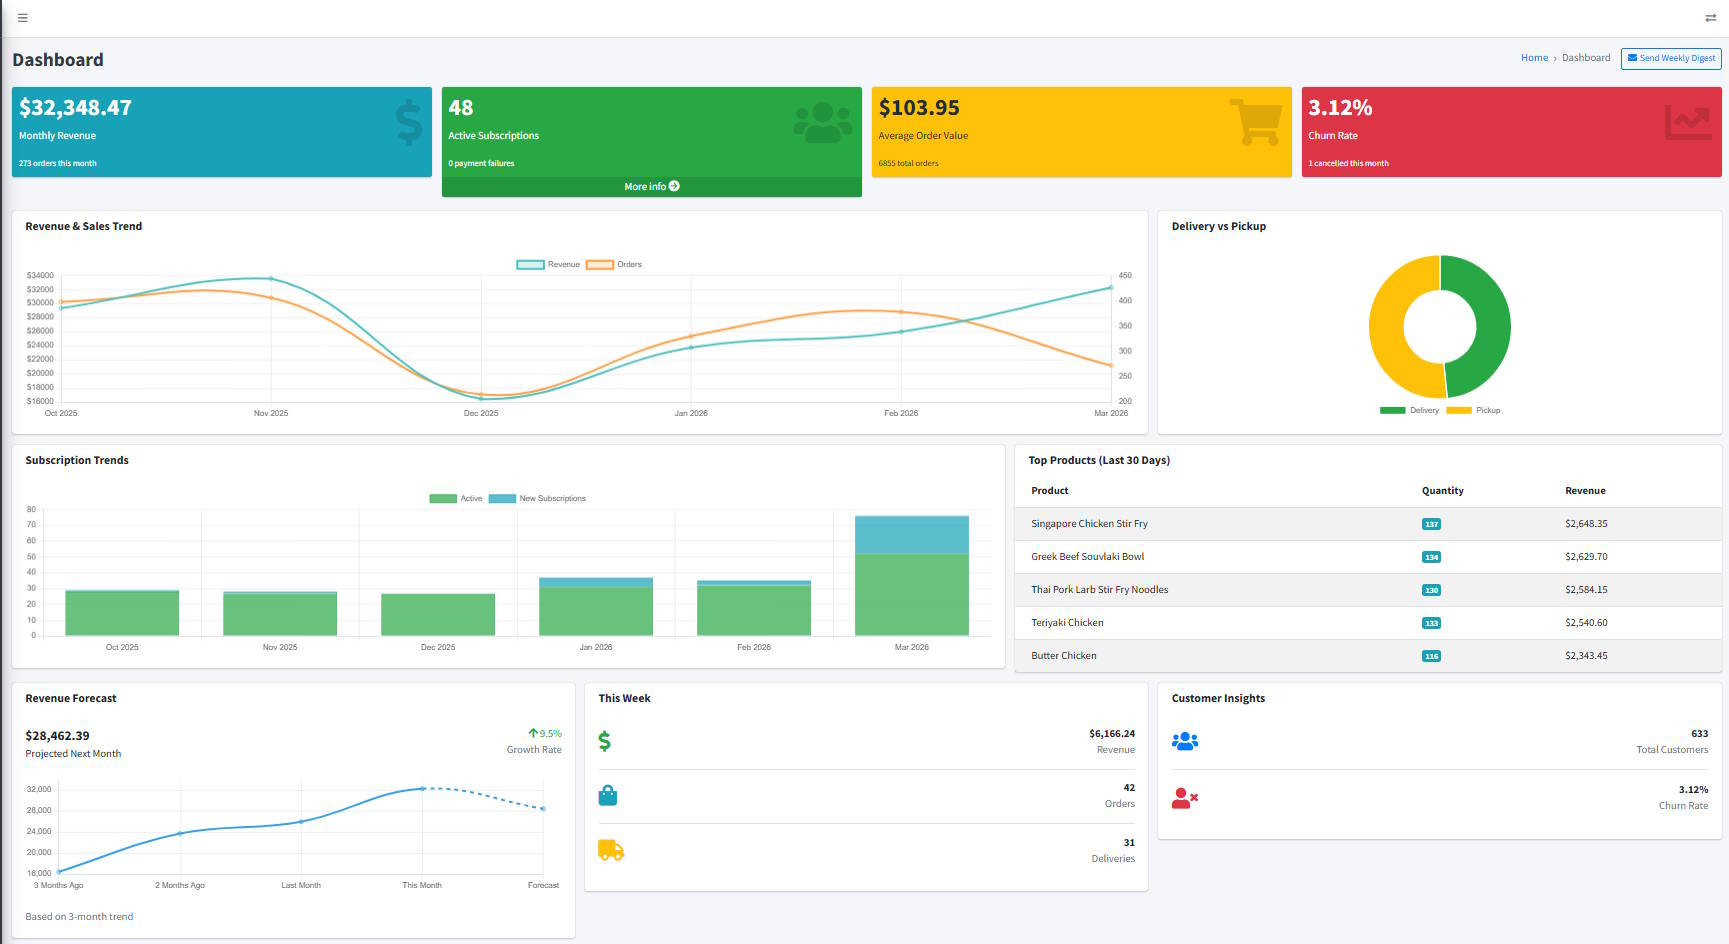
Task: Click the shopping cart icon in Average Order Value card
Action: pyautogui.click(x=1255, y=122)
